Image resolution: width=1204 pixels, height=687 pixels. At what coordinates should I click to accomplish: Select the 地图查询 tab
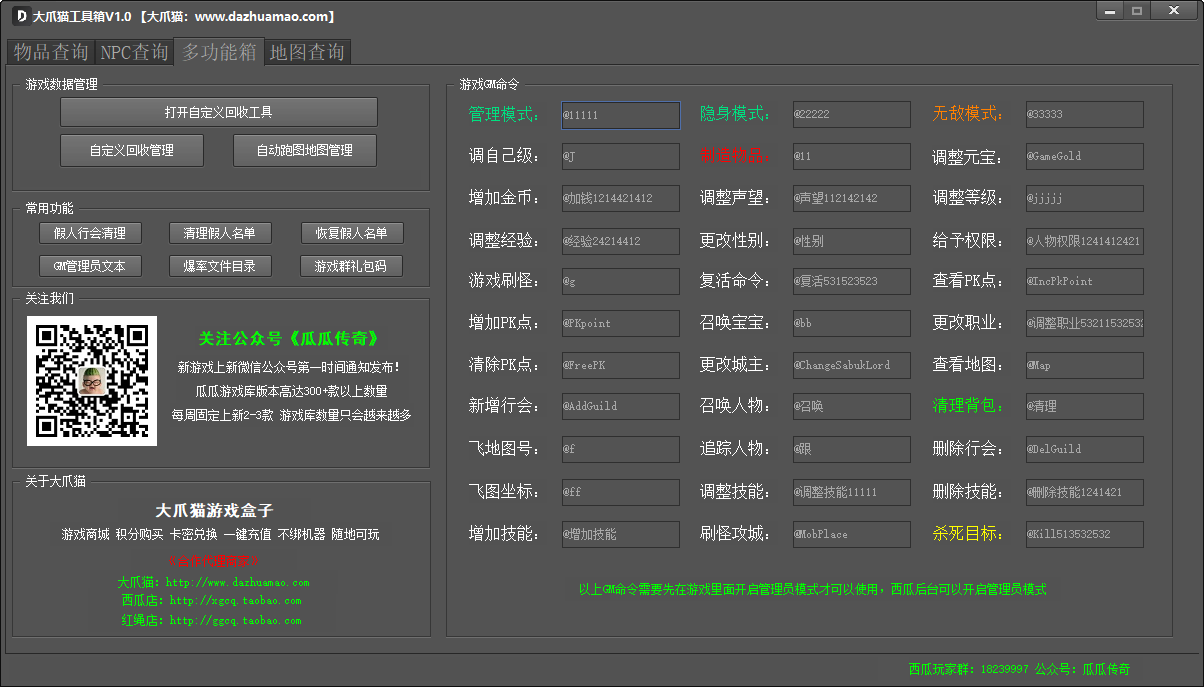(307, 52)
